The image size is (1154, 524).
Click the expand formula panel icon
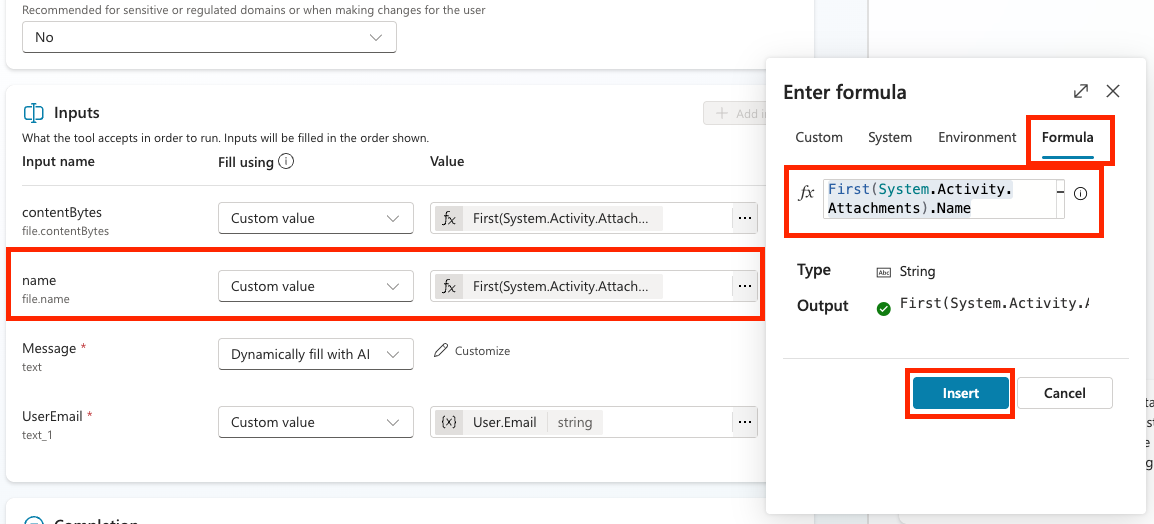[1080, 91]
